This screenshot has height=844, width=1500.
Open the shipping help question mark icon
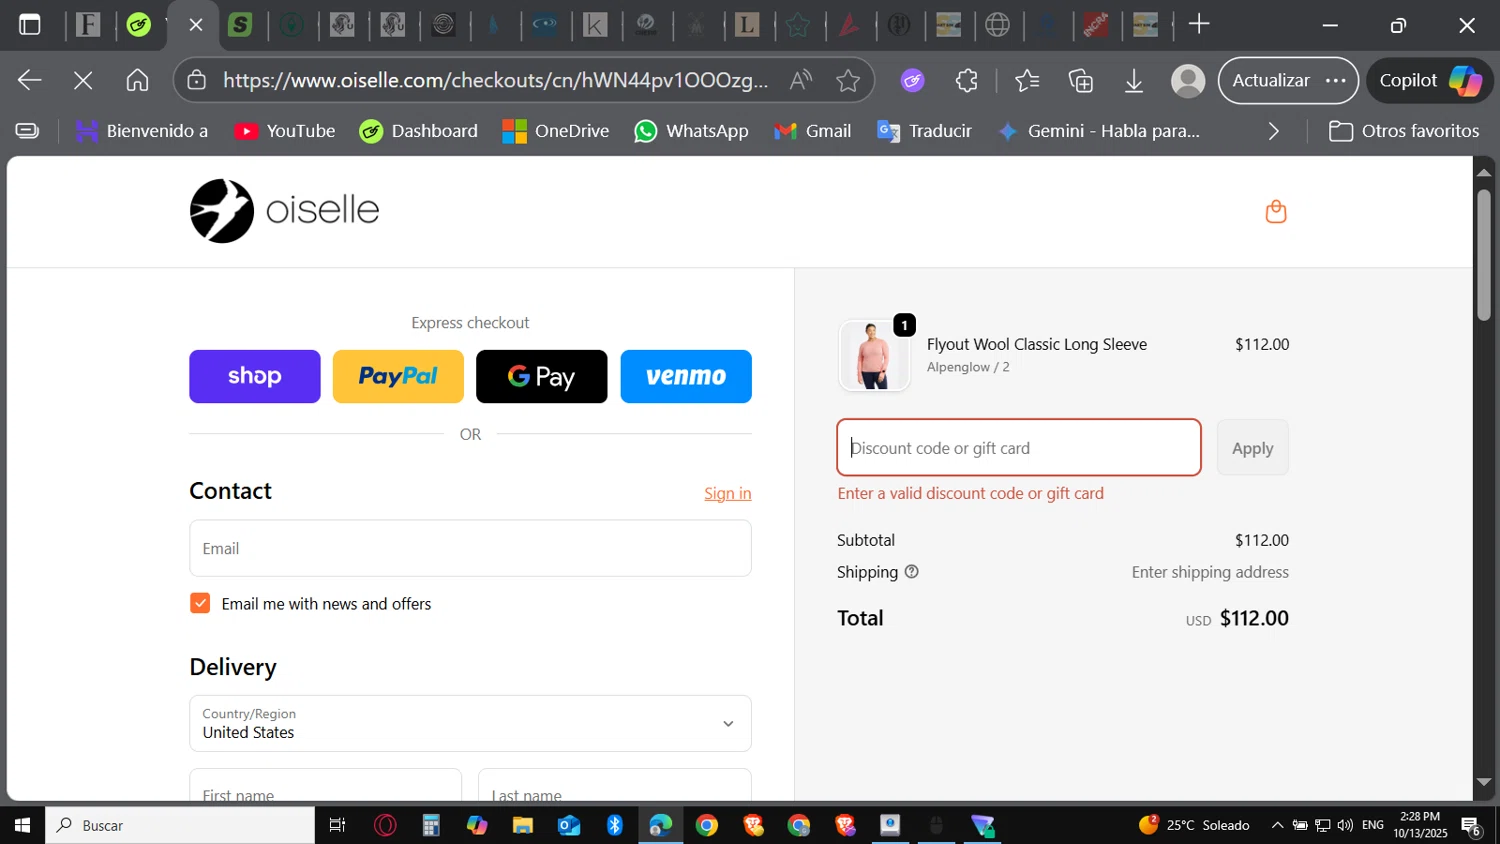tap(911, 572)
